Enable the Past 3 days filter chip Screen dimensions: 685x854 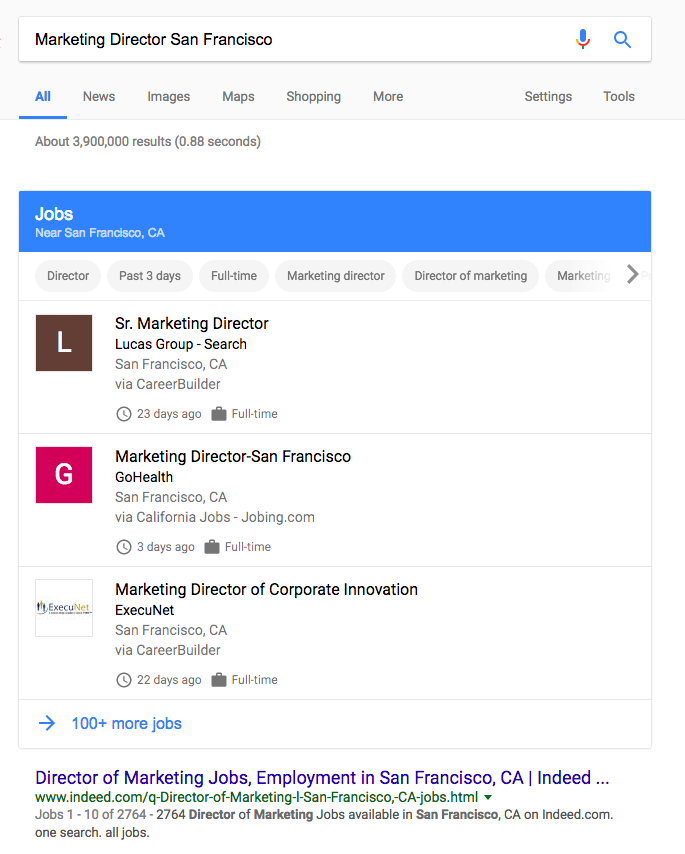(x=150, y=276)
